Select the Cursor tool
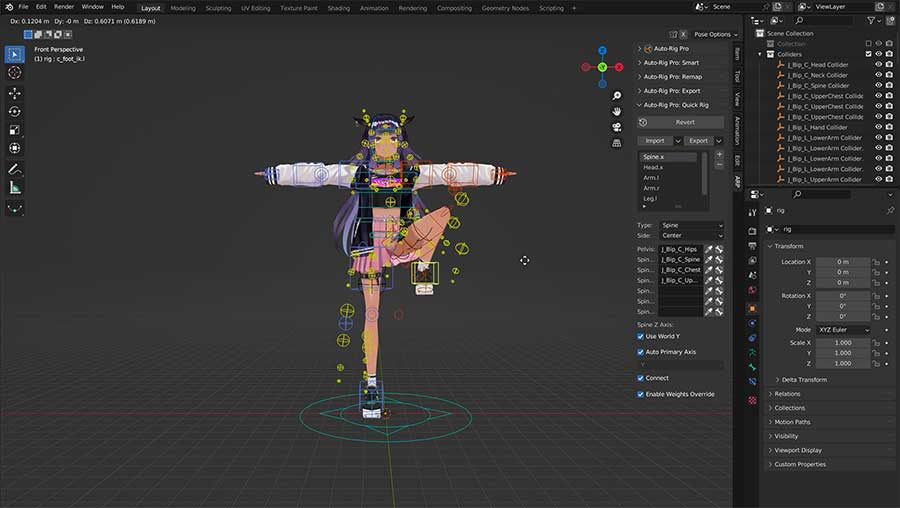The width and height of the screenshot is (900, 508). [15, 72]
